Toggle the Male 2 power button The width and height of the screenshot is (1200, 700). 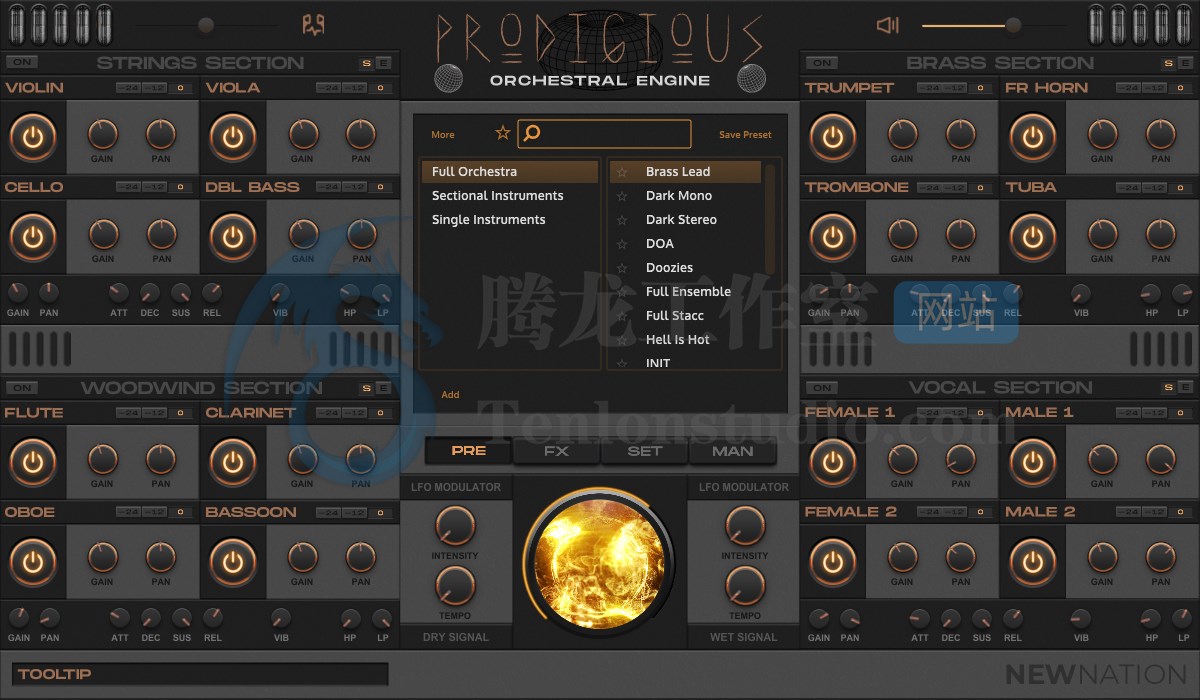1033,562
